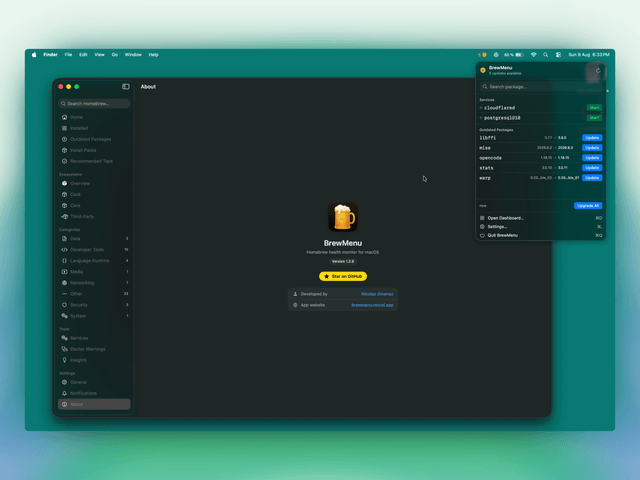This screenshot has width=640, height=480.
Task: Toggle the sidebar visibility icon
Action: [126, 87]
